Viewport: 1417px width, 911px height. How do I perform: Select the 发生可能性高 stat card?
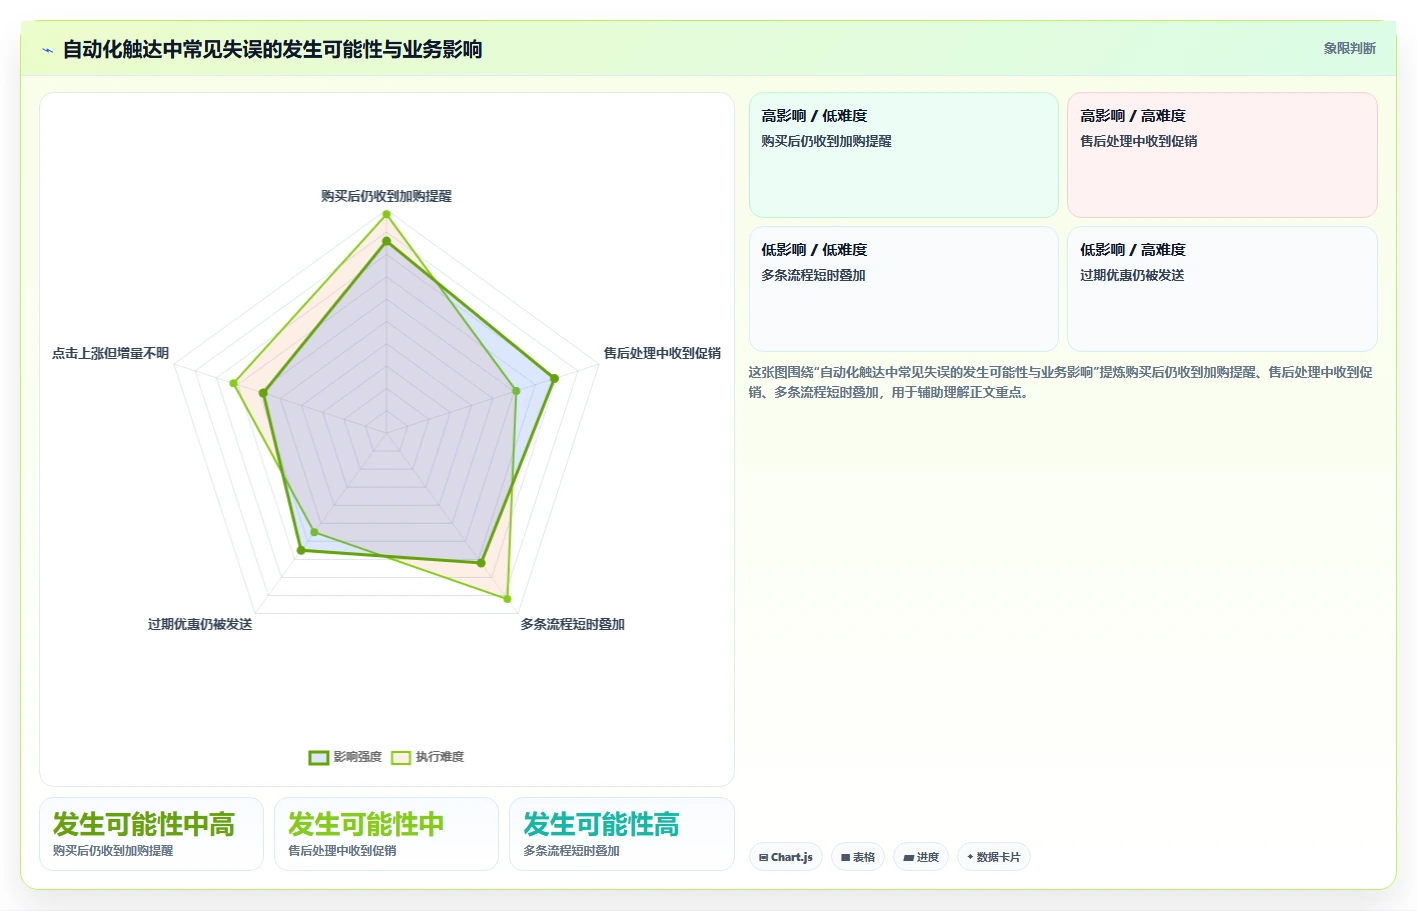(x=622, y=834)
